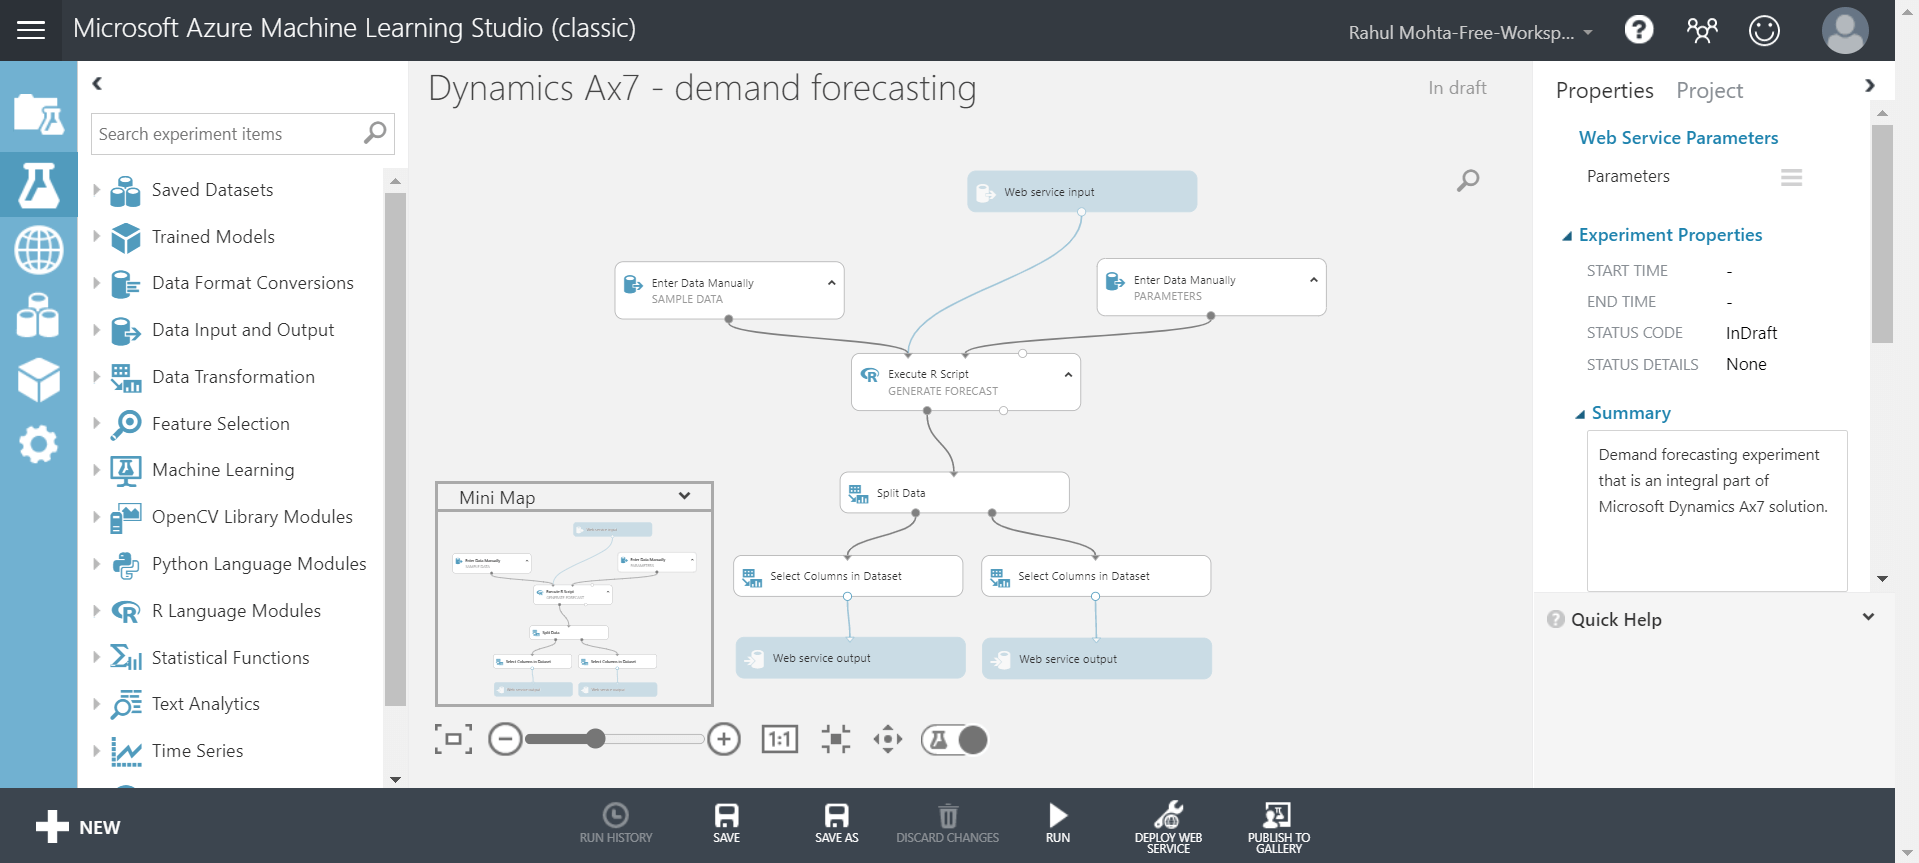Expand the Saved Datasets category
The image size is (1919, 863).
click(97, 189)
